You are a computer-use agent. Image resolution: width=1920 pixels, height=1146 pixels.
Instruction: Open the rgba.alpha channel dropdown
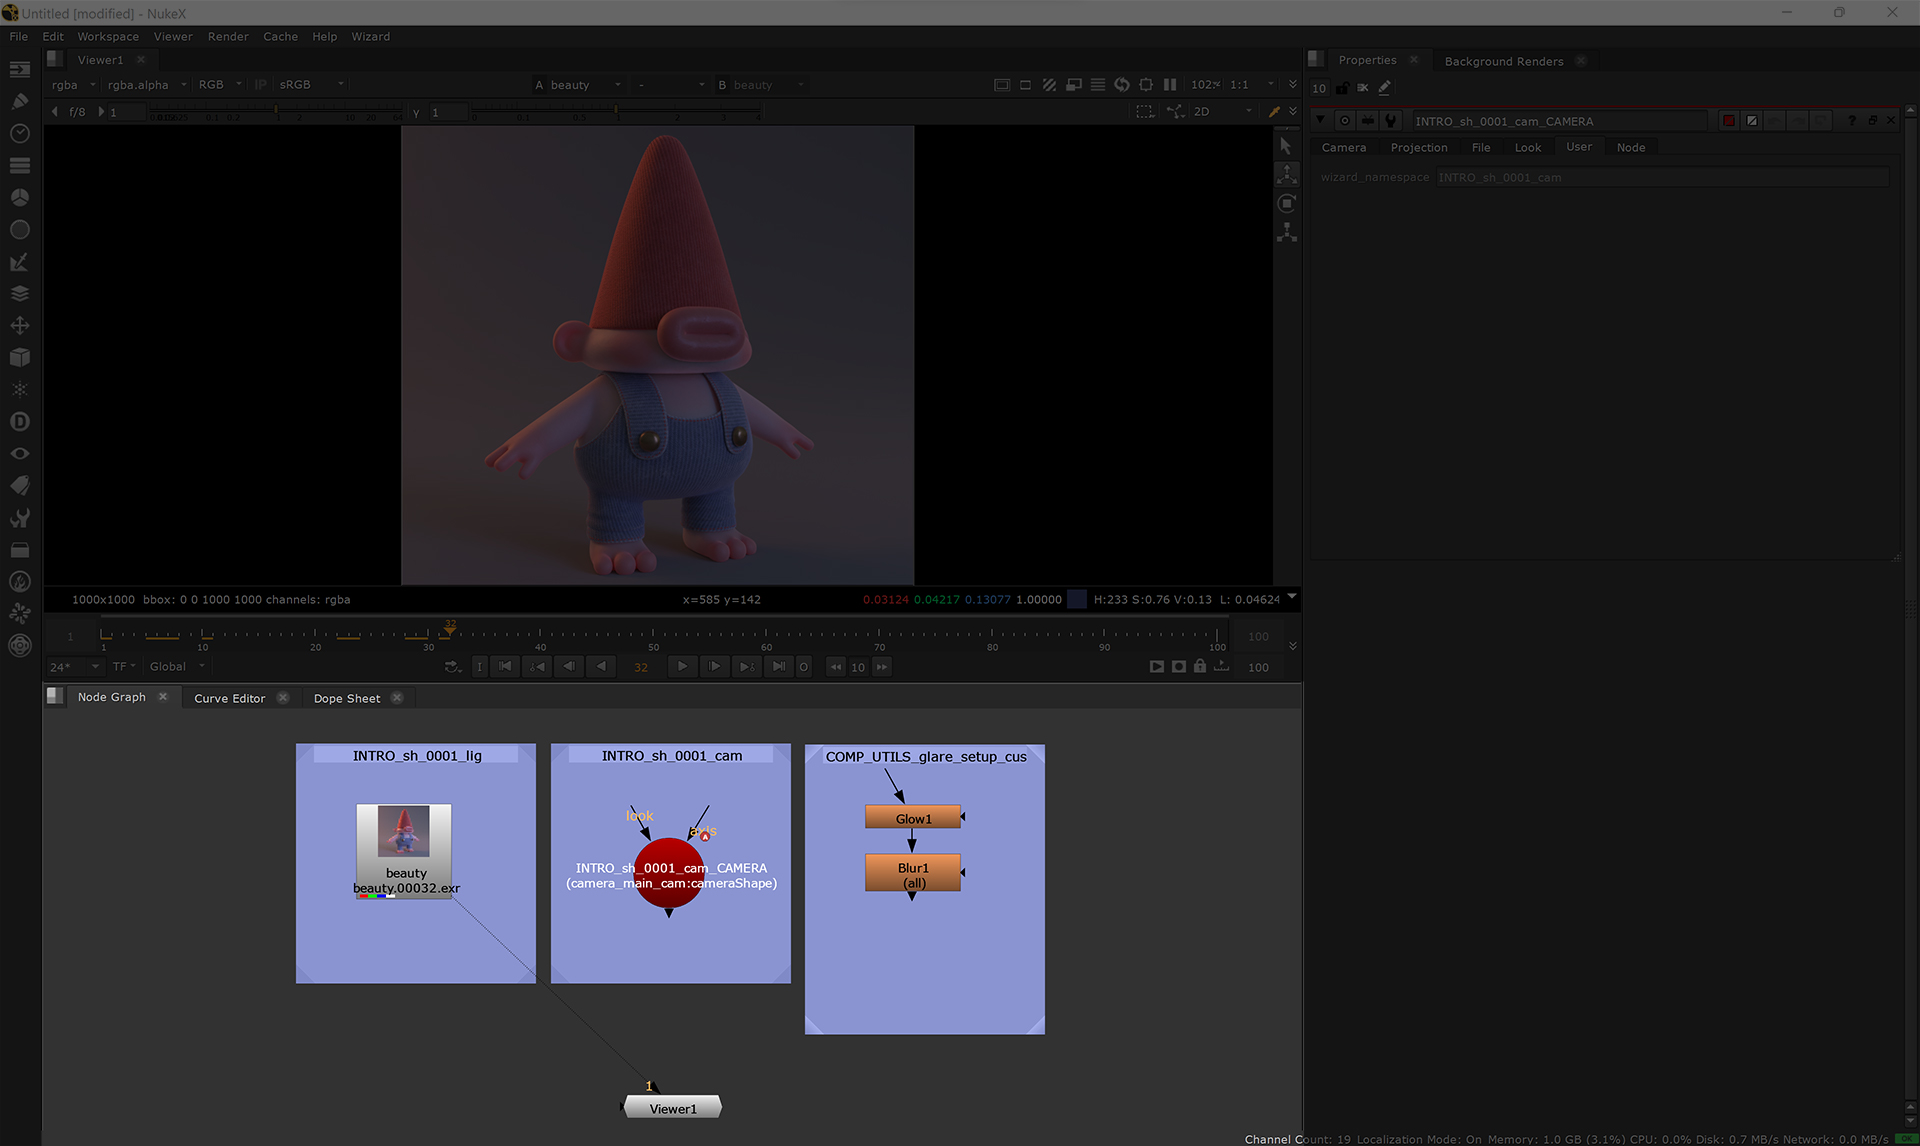point(146,85)
